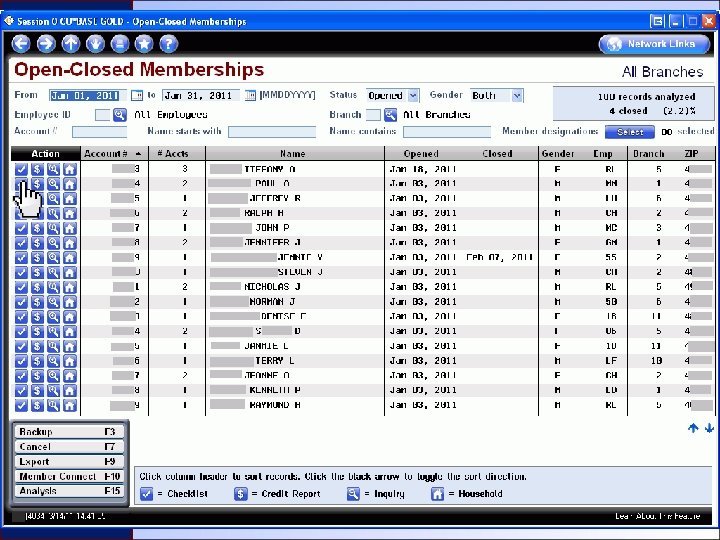Open household for KENNETH row
720x540 pixels.
point(70,390)
